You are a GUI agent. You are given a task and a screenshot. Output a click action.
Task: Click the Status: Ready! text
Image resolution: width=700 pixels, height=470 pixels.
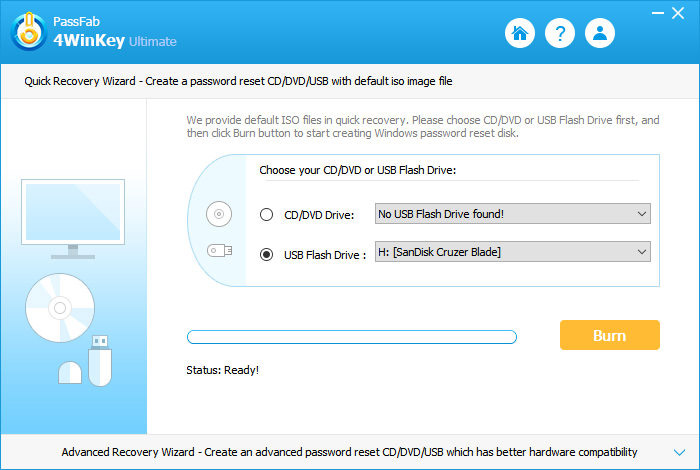pyautogui.click(x=222, y=370)
